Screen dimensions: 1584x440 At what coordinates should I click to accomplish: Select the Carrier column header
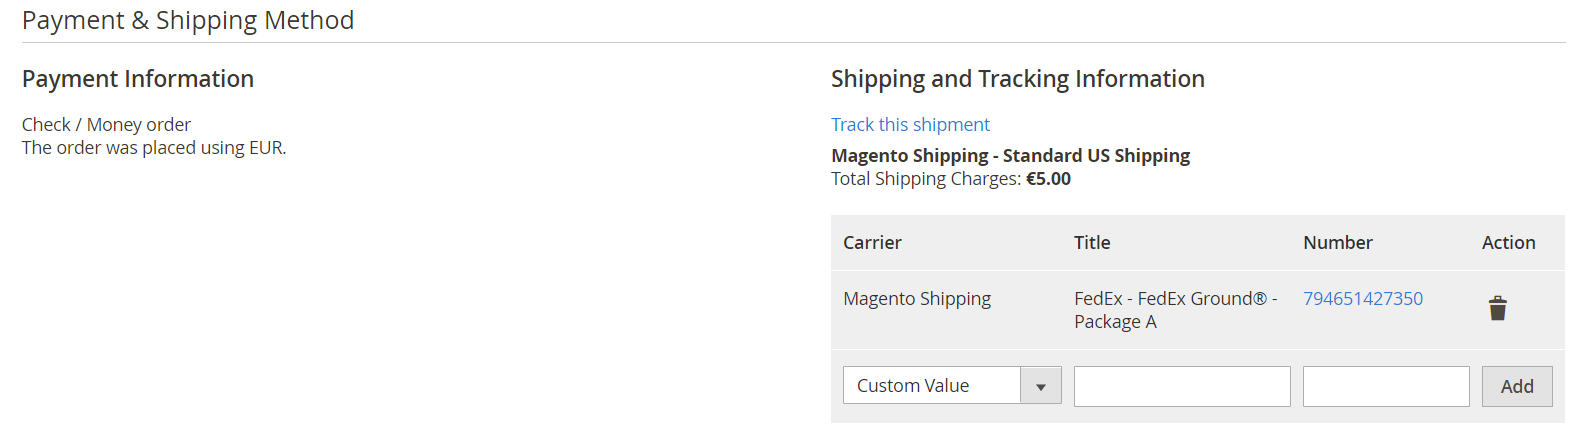pyautogui.click(x=872, y=242)
